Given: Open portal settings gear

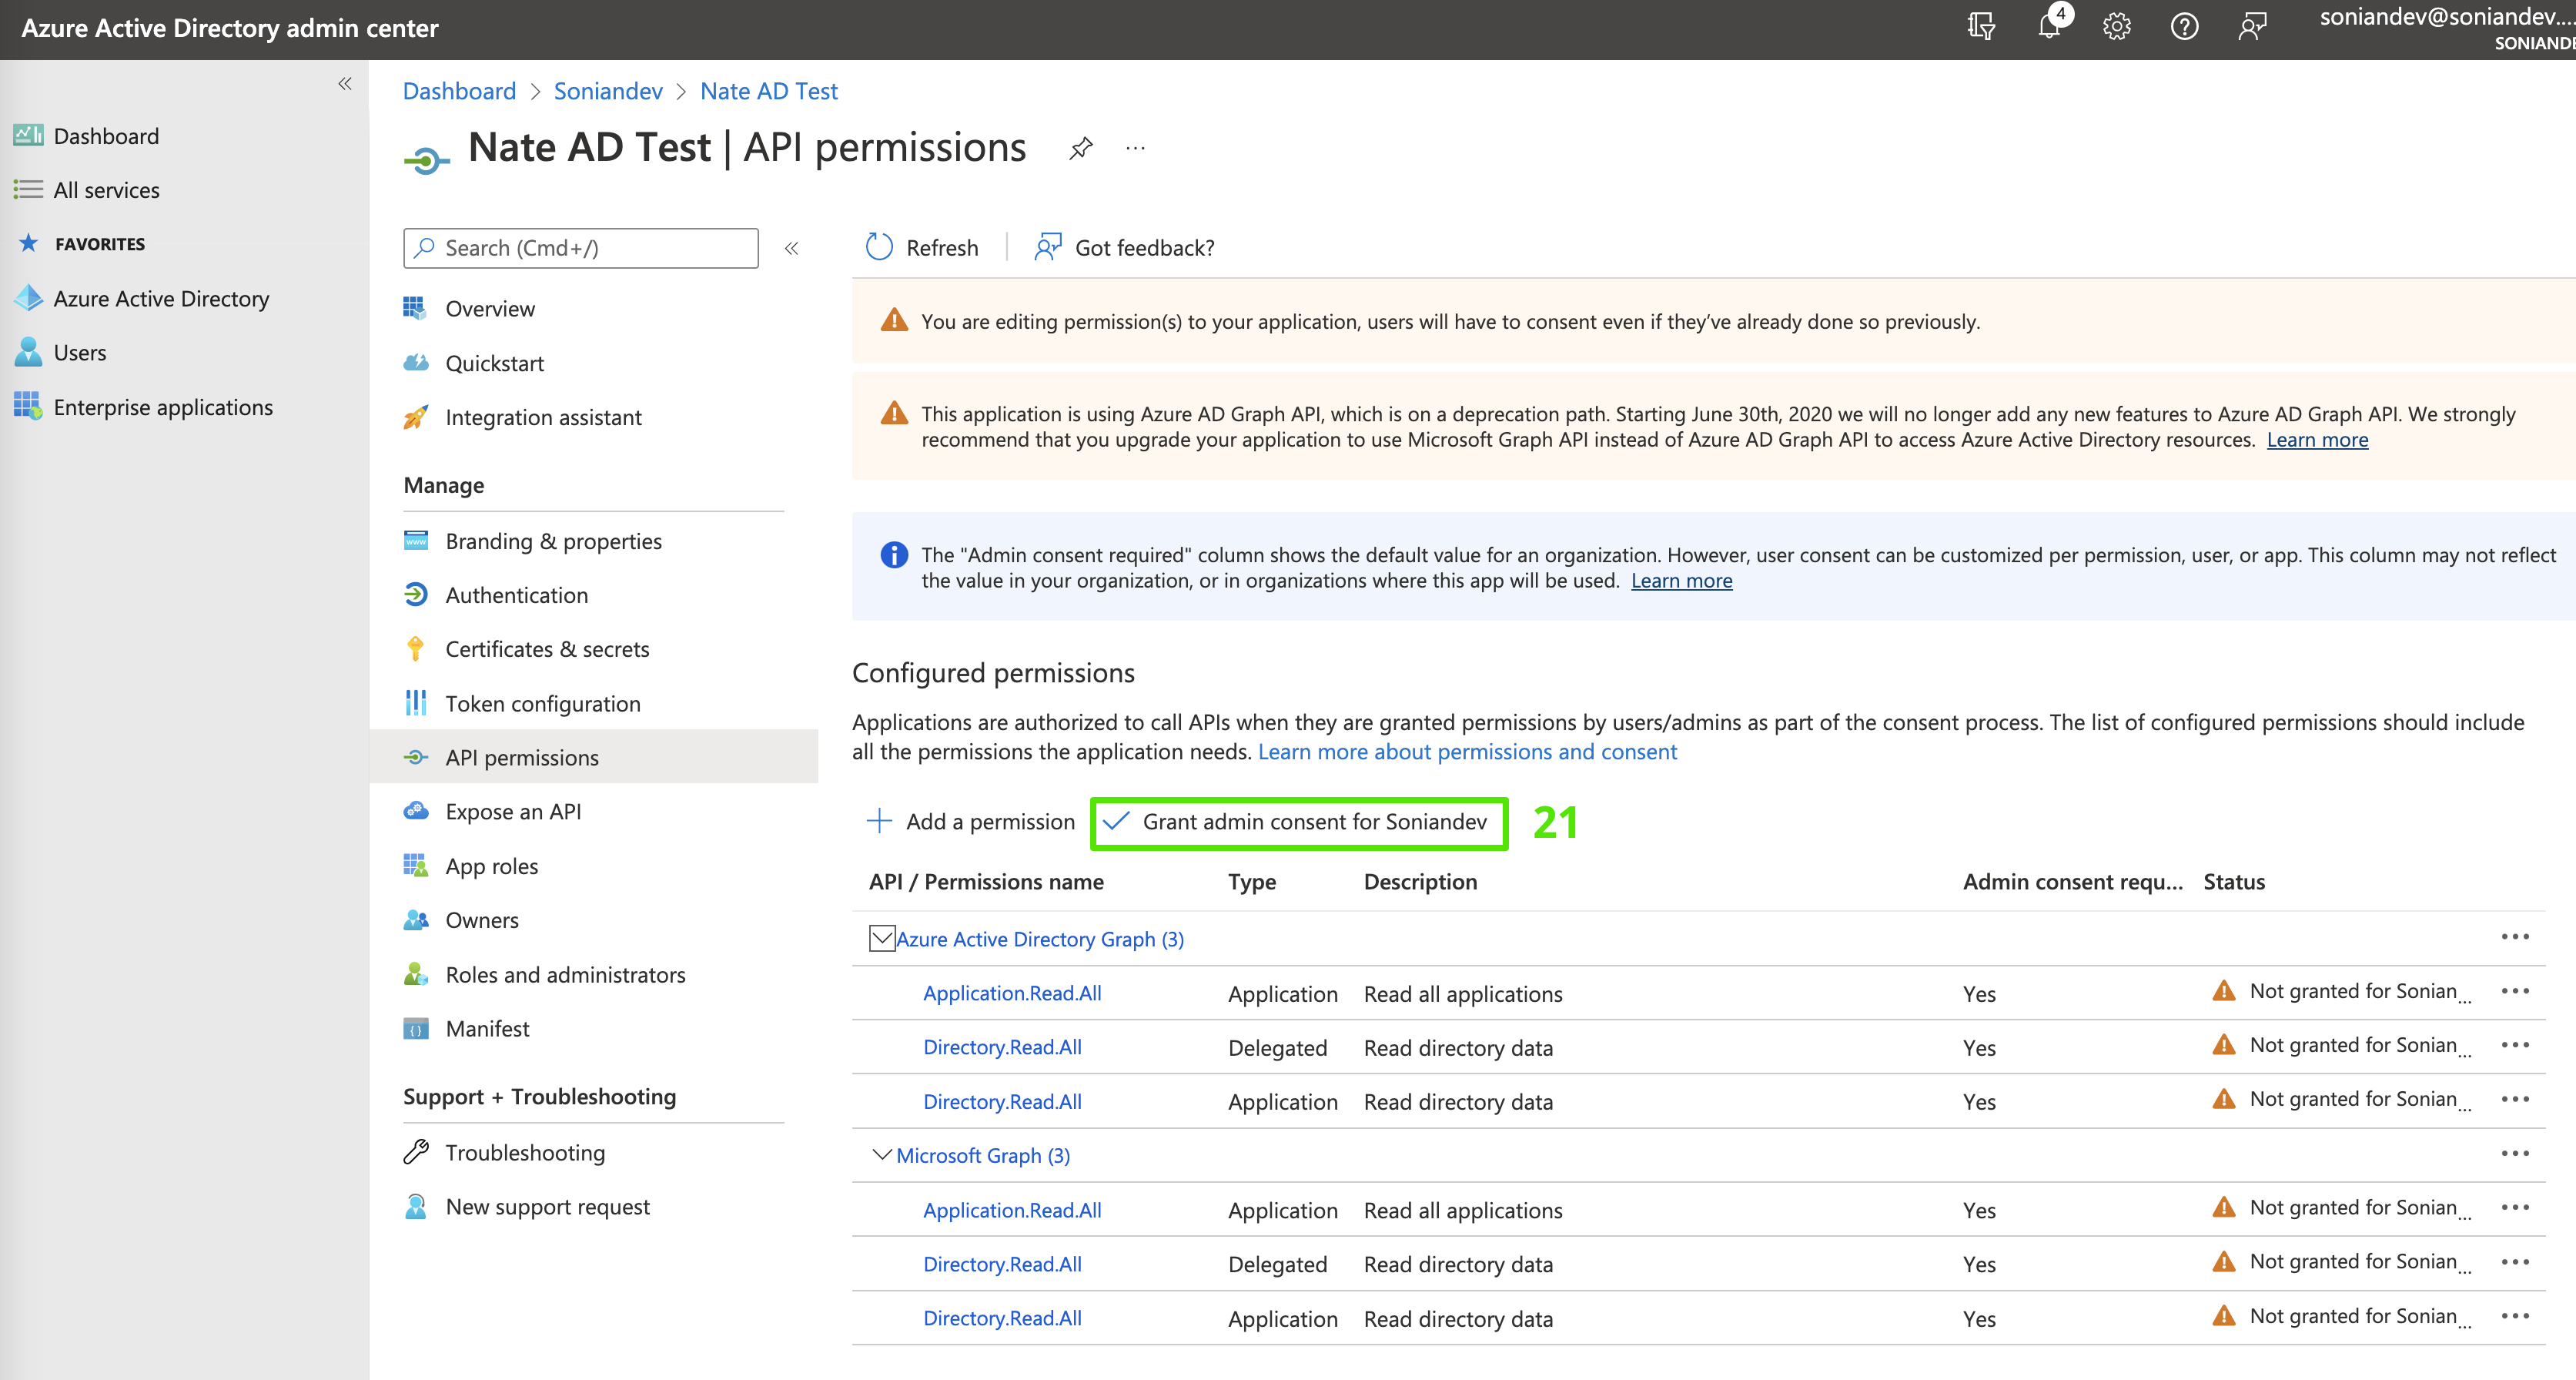Looking at the screenshot, I should point(2116,27).
